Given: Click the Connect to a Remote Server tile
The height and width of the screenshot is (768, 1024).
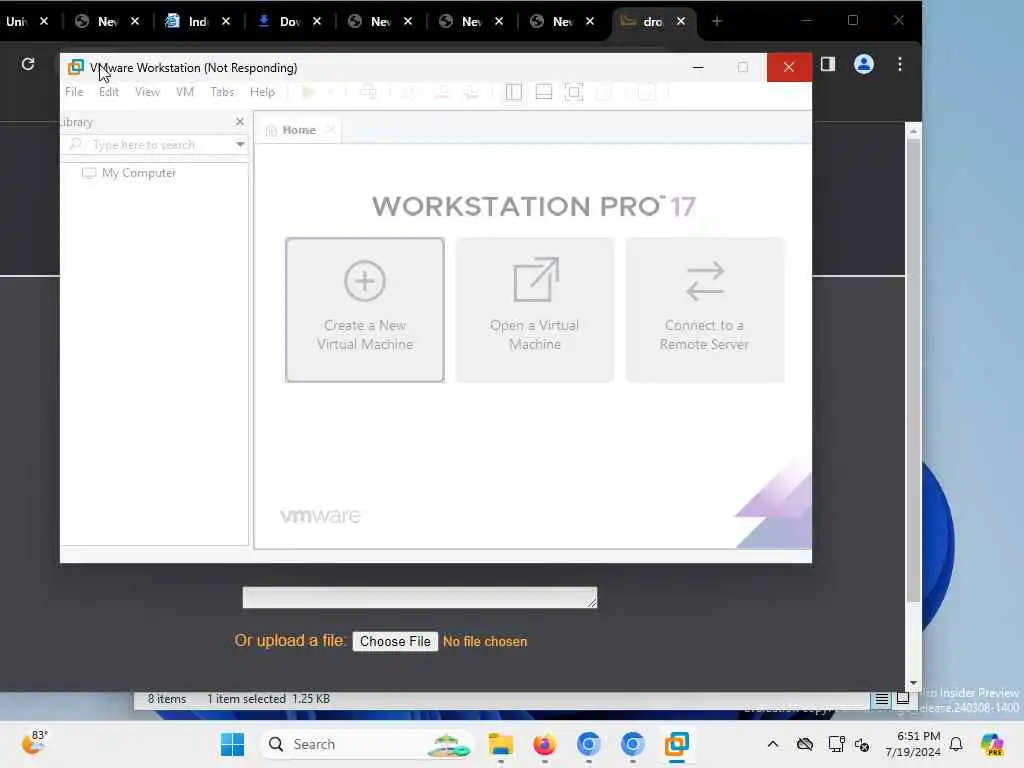Looking at the screenshot, I should [x=705, y=310].
